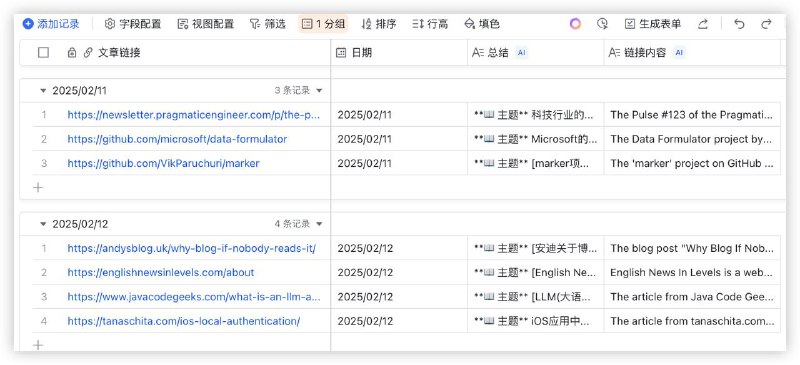This screenshot has height=365, width=800.
Task: Open the 排序 sort option
Action: tap(379, 24)
